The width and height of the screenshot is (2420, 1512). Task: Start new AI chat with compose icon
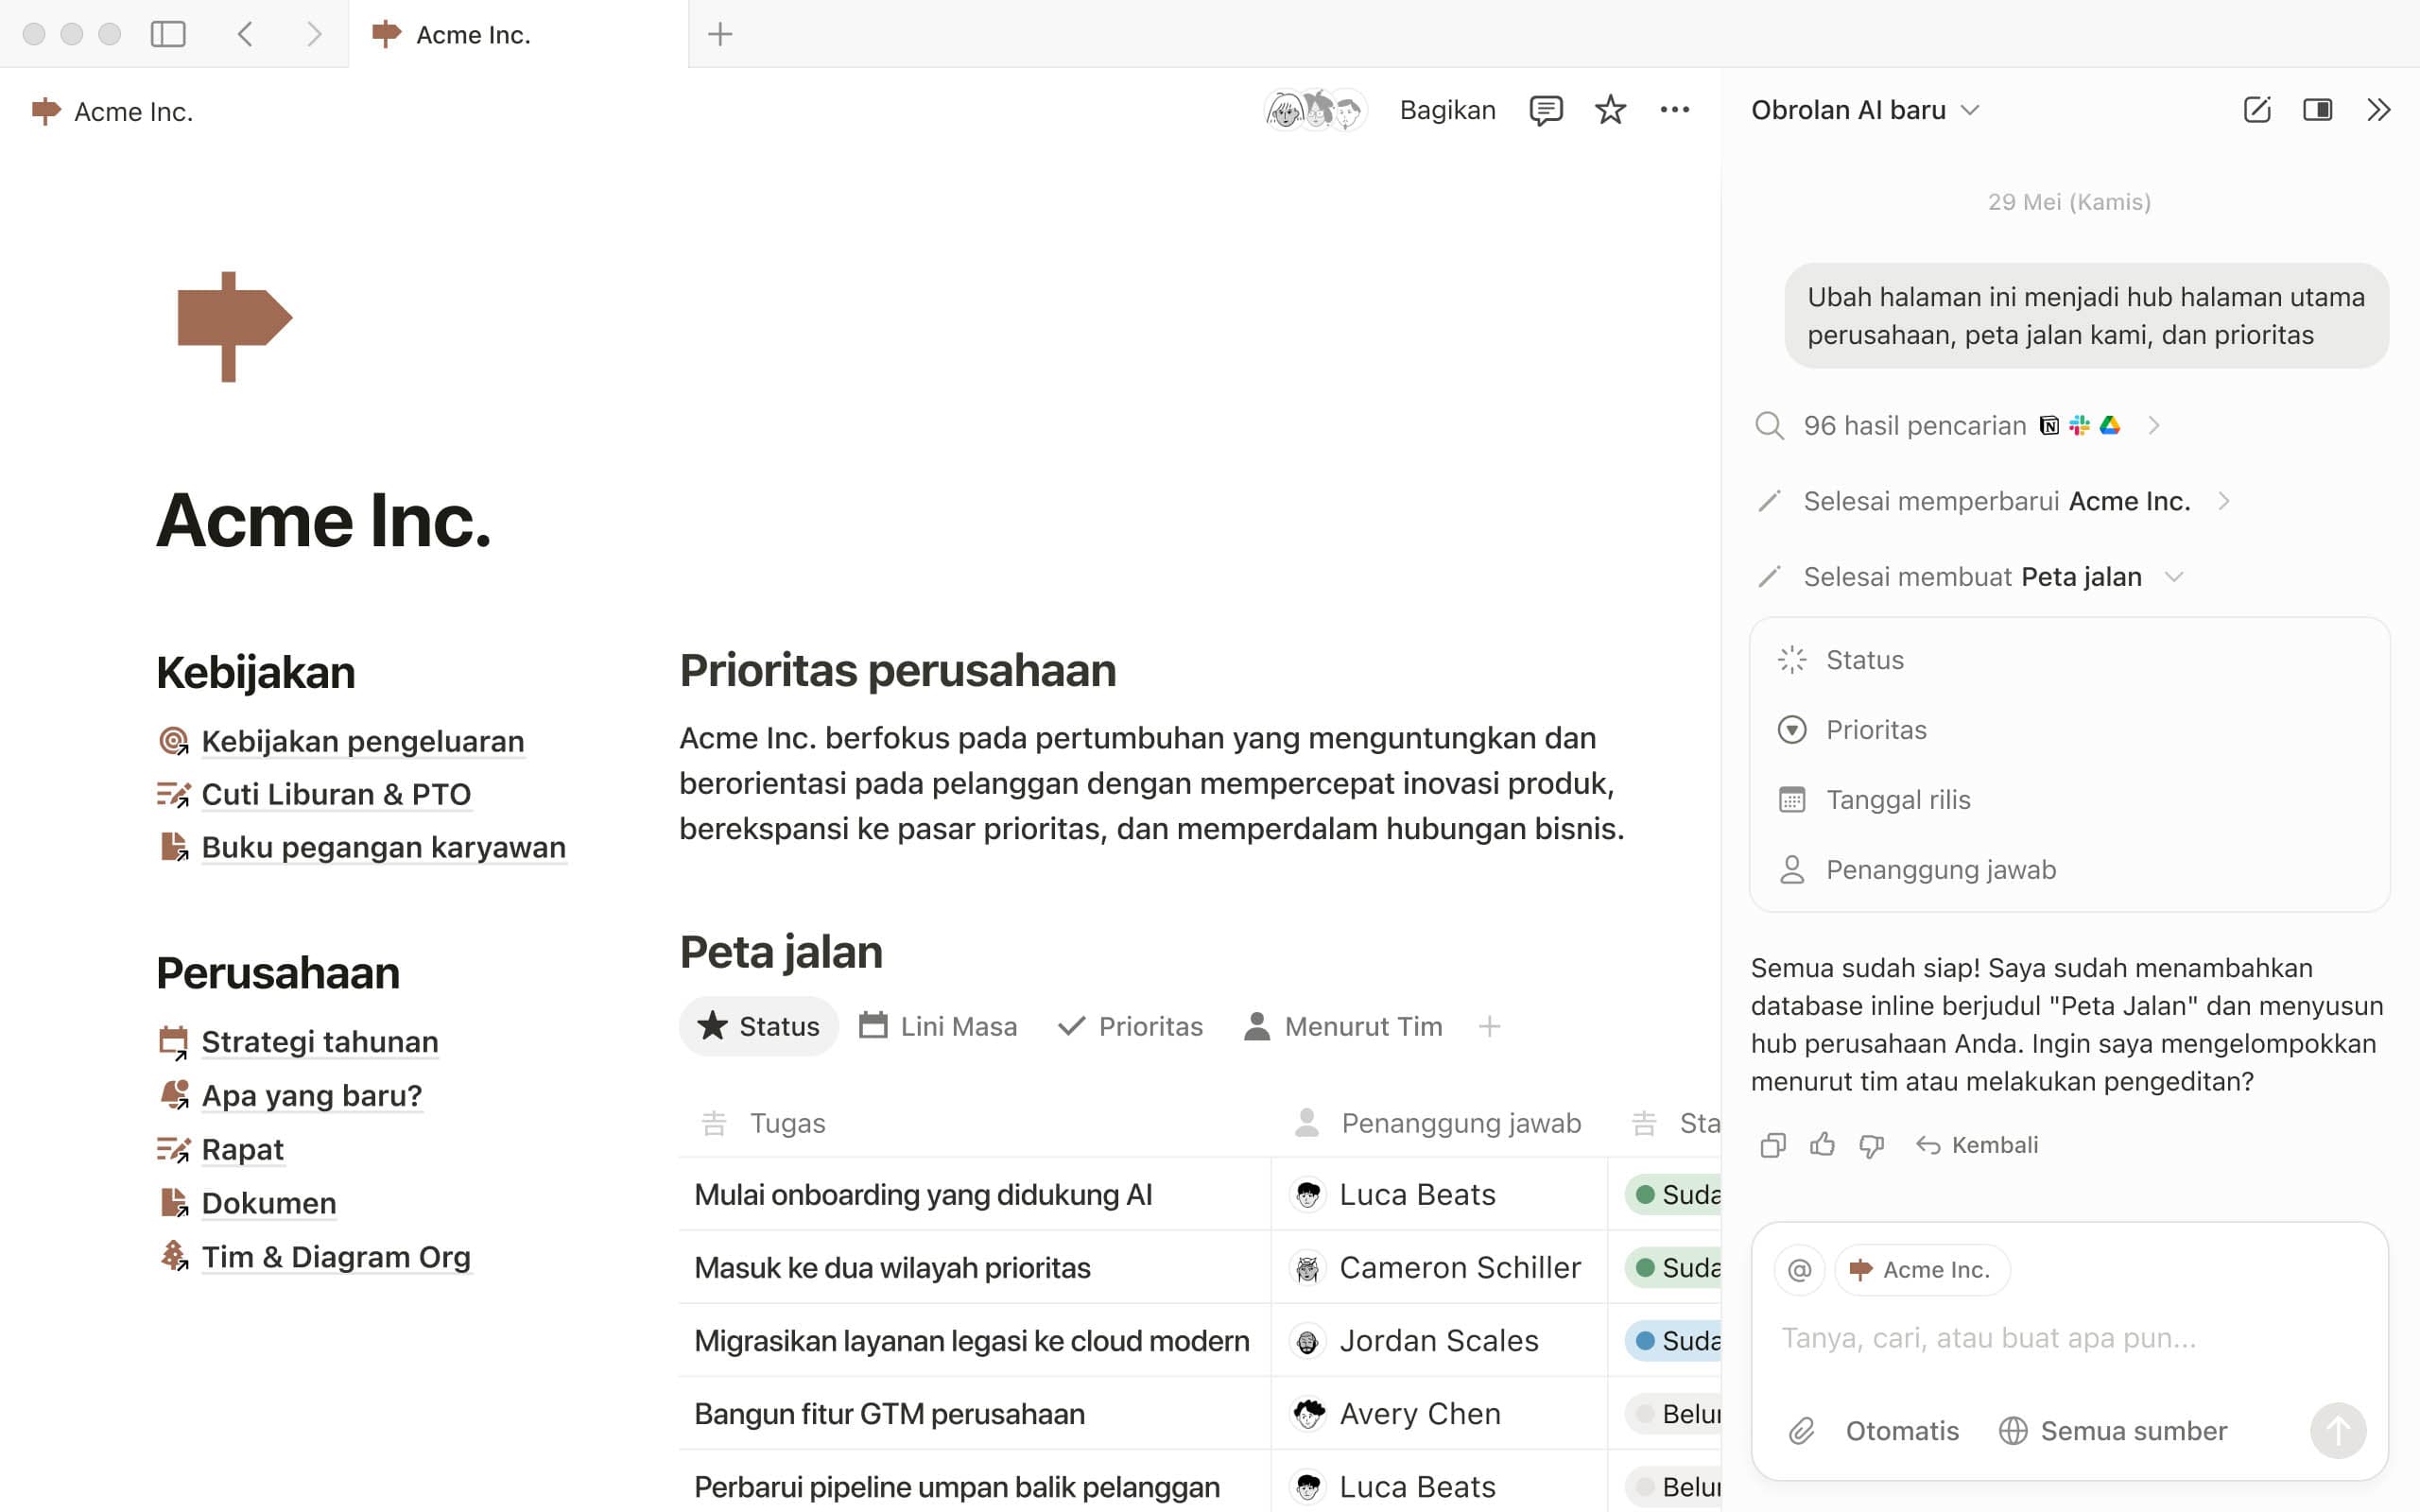tap(2257, 110)
